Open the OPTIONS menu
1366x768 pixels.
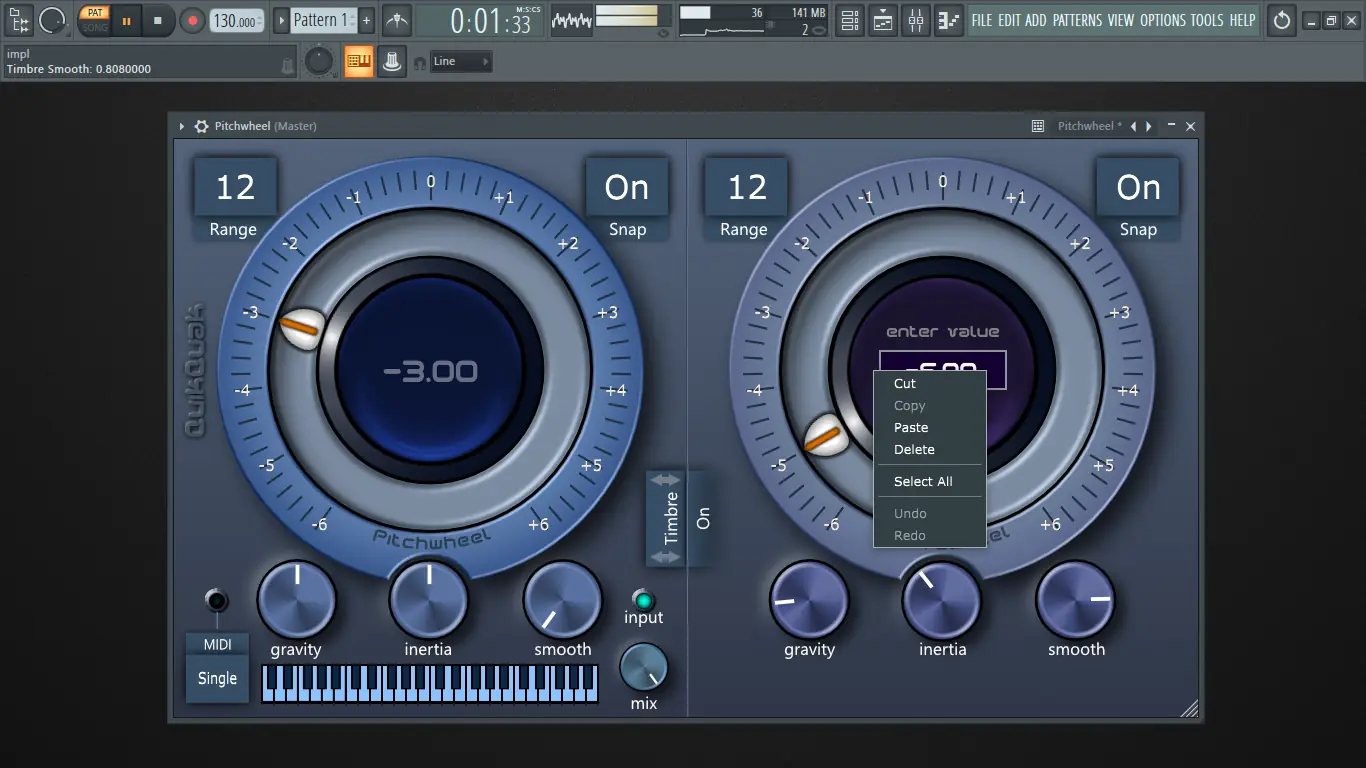click(1163, 20)
